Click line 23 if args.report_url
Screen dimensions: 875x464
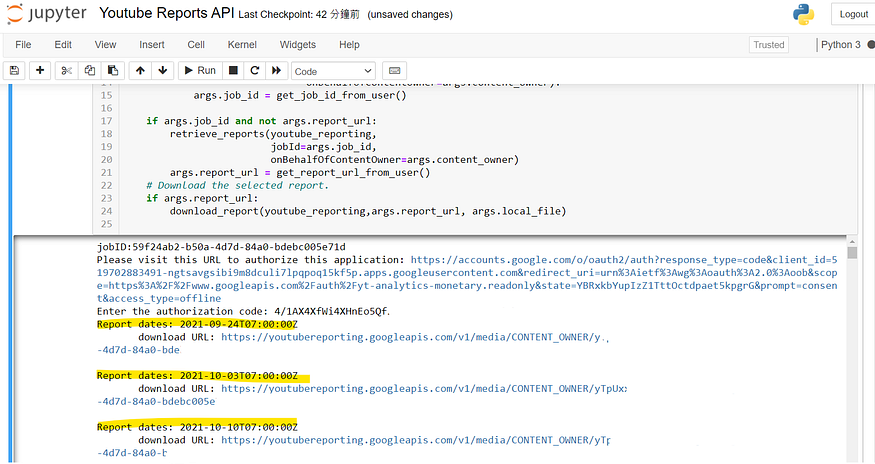click(202, 198)
